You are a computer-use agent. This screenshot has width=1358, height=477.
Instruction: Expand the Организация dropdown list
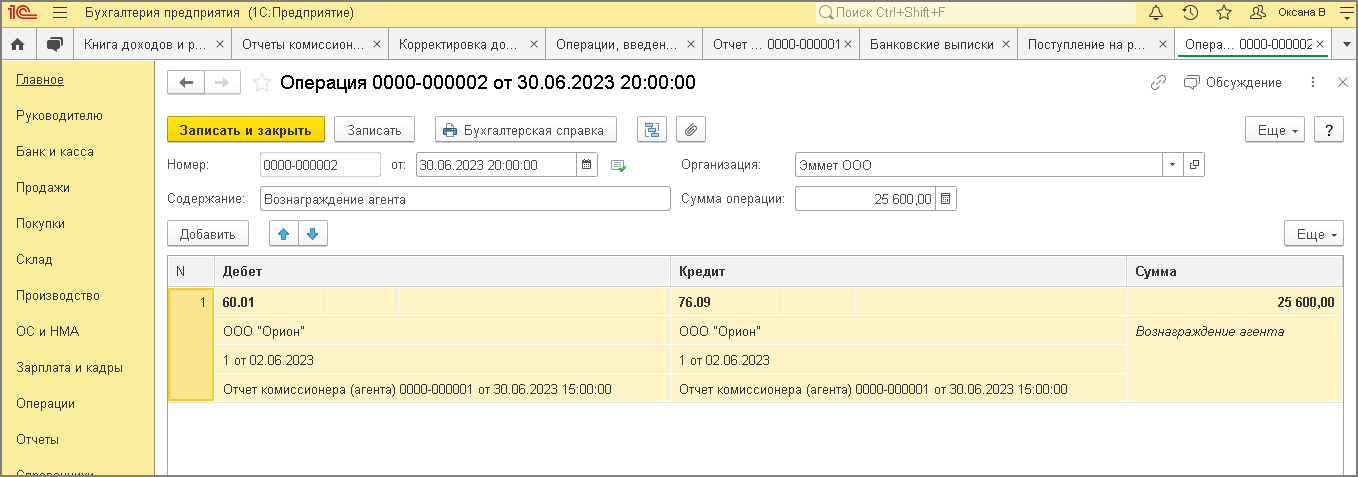1172,165
